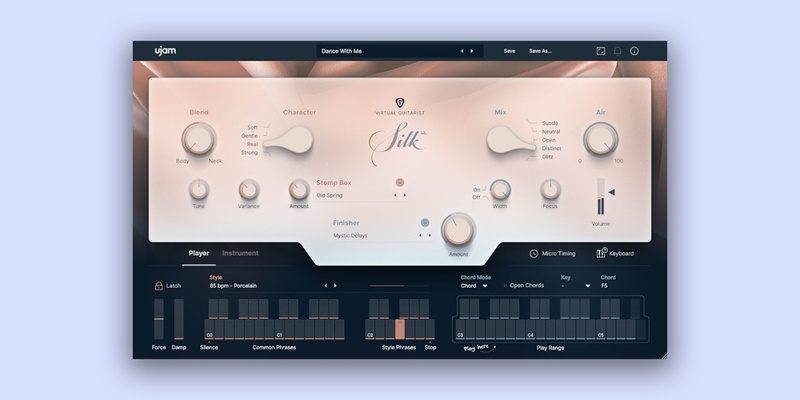Click the Character selector handle

288,140
